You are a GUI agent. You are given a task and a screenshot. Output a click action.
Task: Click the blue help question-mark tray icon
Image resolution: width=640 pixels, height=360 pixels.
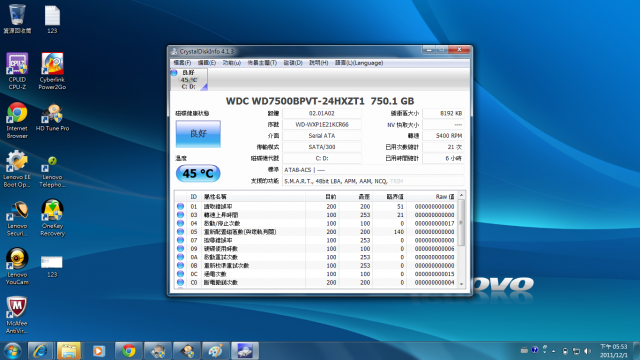(x=535, y=350)
